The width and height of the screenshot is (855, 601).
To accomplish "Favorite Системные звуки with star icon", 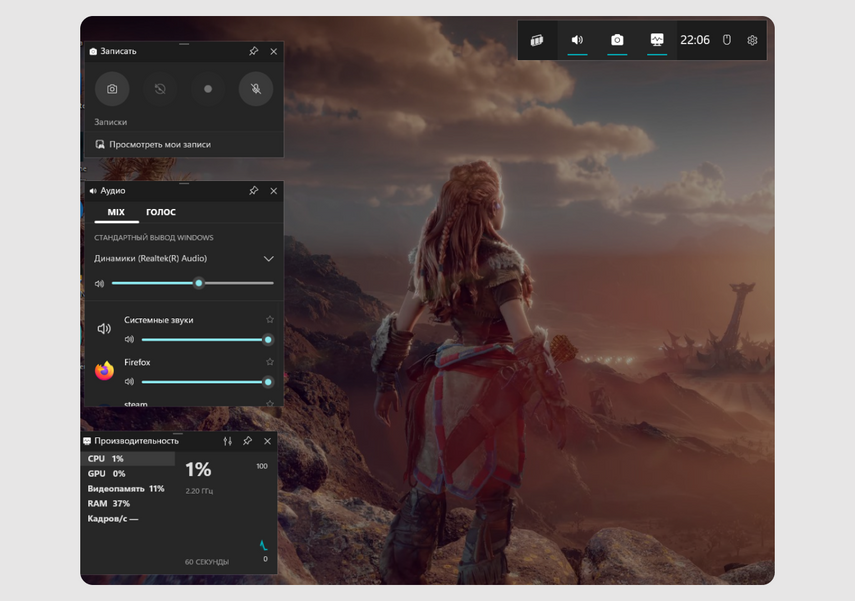I will (270, 320).
